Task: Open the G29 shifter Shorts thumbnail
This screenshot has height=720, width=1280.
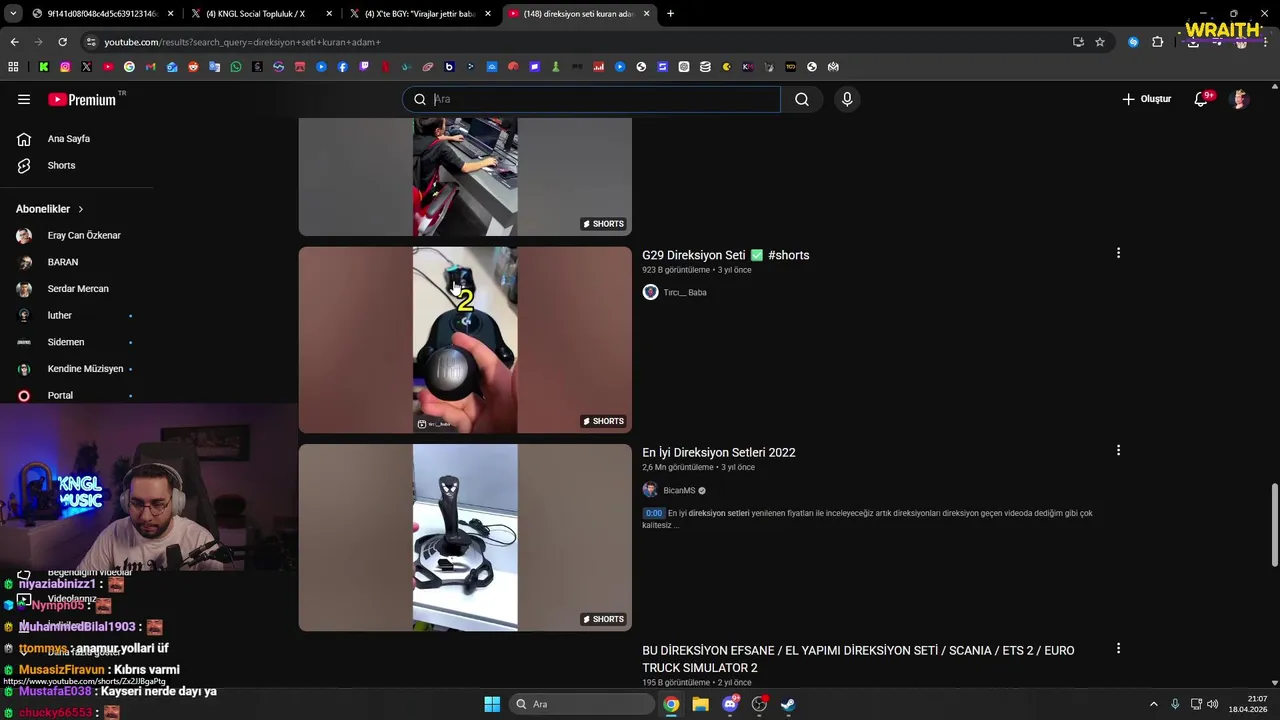Action: [x=465, y=340]
